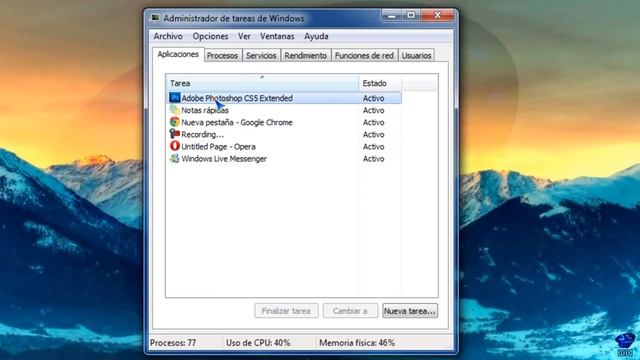Select the Adobe Photoshop CS5 Extended row
640x360 pixels.
click(284, 98)
